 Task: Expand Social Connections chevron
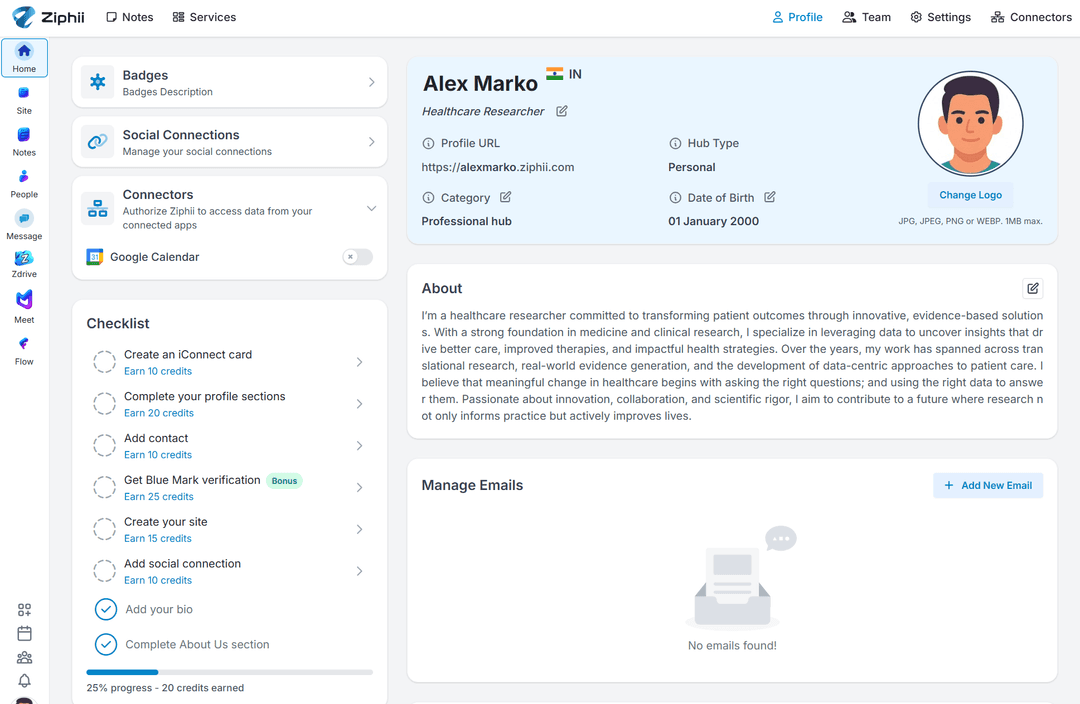[x=371, y=142]
